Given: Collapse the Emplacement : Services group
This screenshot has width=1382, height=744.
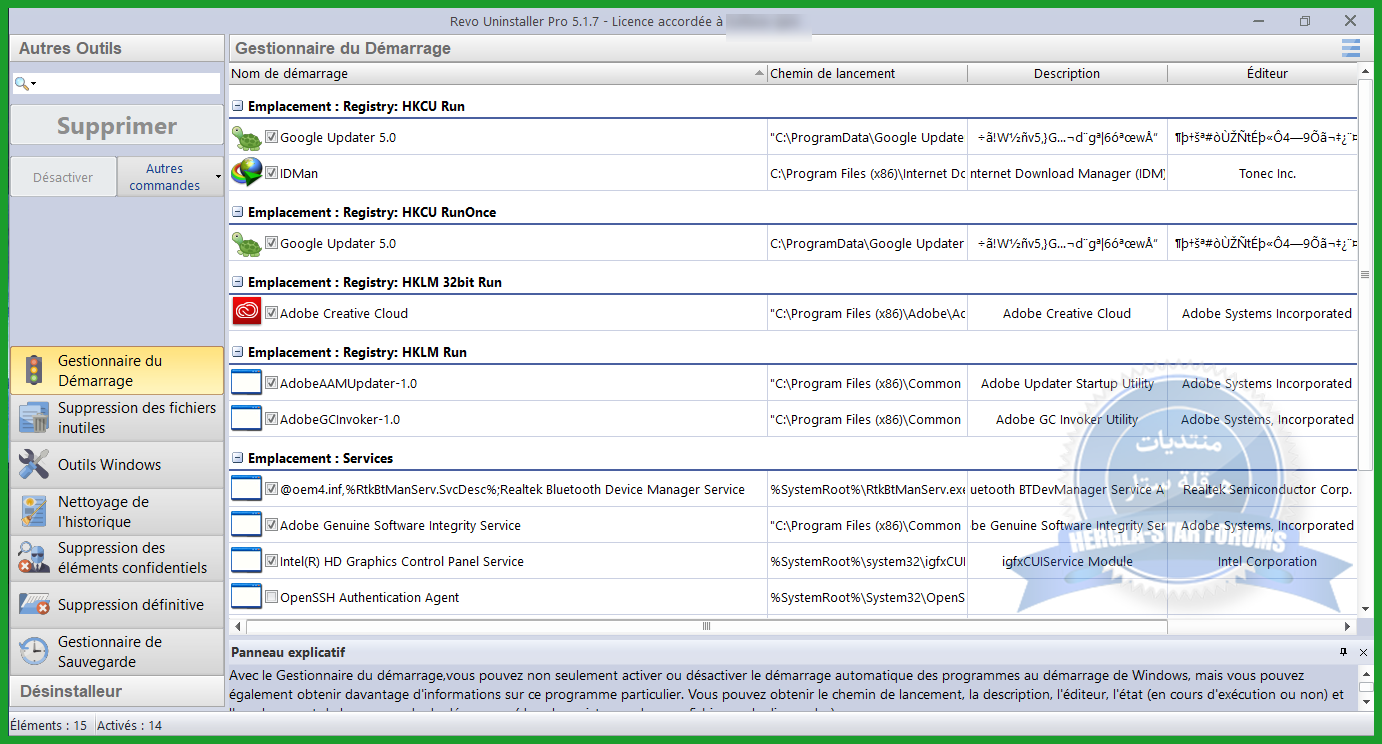Looking at the screenshot, I should [x=238, y=459].
